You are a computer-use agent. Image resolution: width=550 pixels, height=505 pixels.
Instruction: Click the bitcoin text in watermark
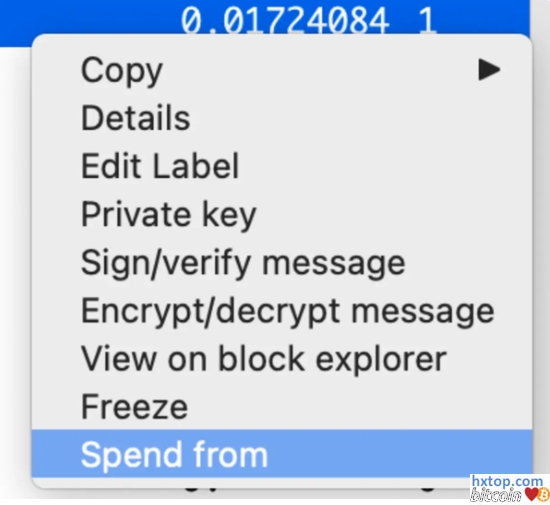coord(497,495)
